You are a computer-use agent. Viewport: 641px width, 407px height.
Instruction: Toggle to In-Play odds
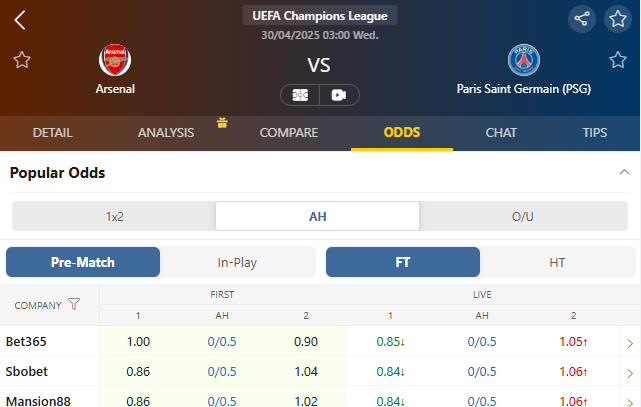coord(237,262)
